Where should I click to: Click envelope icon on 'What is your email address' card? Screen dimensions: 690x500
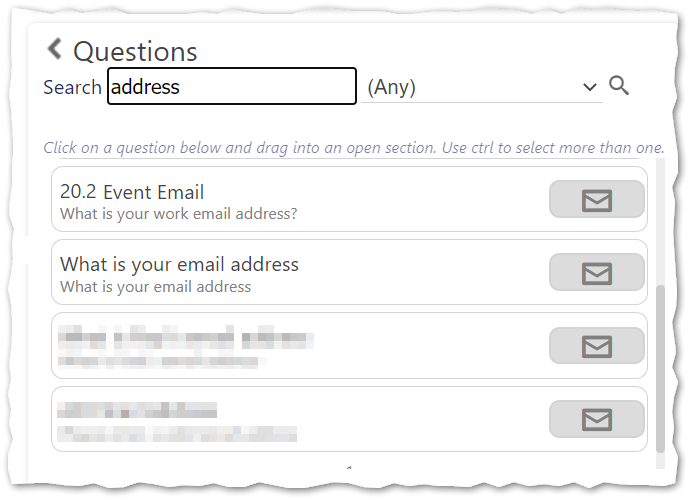tap(596, 272)
